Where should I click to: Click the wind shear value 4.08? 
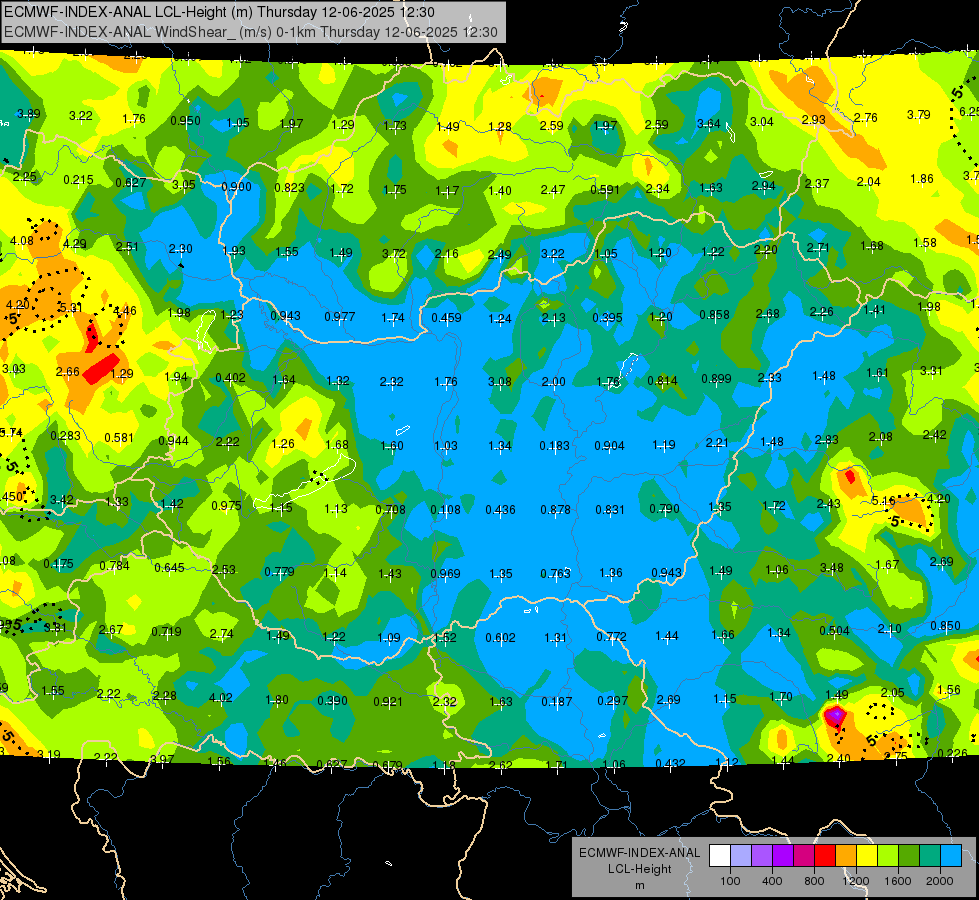22,241
